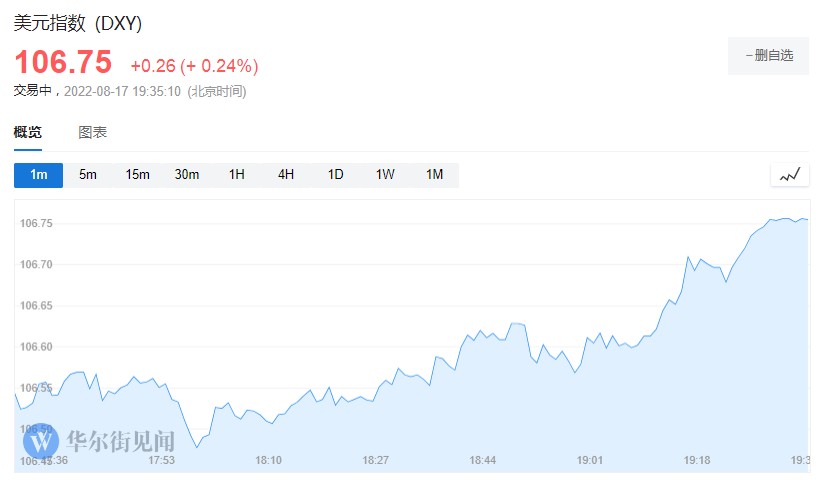Screen dimensions: 816x483
Task: Remove DXY from watchlist
Action: [x=768, y=56]
